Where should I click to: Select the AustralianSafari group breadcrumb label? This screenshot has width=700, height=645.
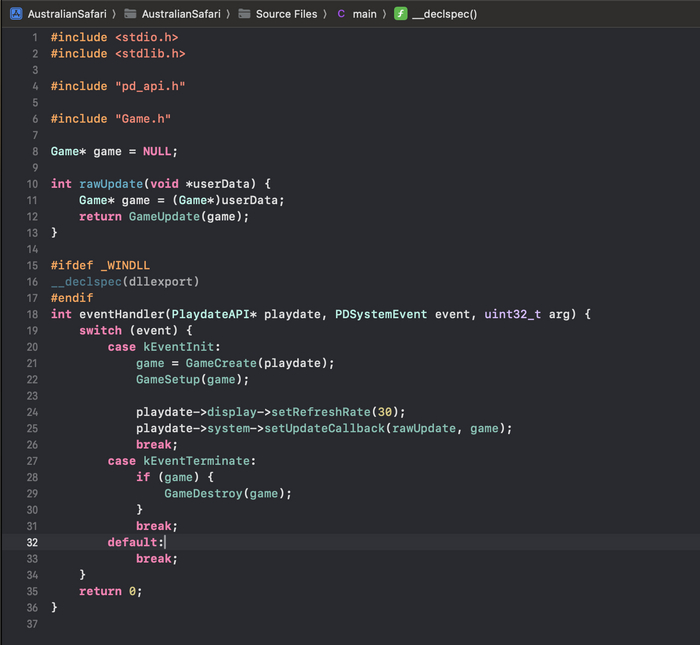click(x=180, y=14)
